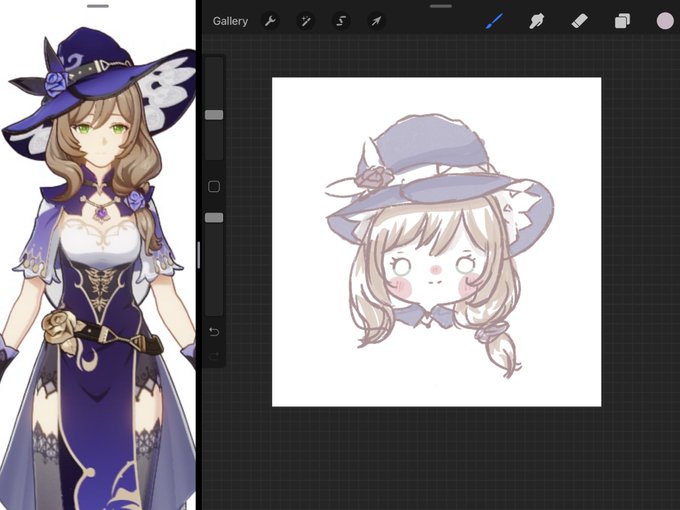
Task: Open the Layers panel
Action: [x=622, y=21]
